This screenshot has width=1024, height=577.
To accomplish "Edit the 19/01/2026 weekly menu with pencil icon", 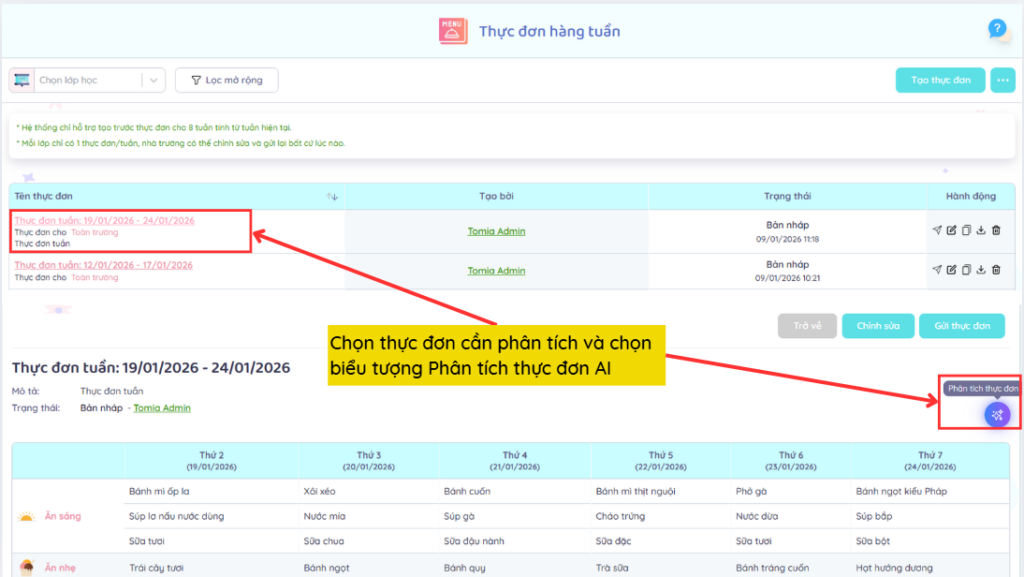I will pyautogui.click(x=952, y=231).
